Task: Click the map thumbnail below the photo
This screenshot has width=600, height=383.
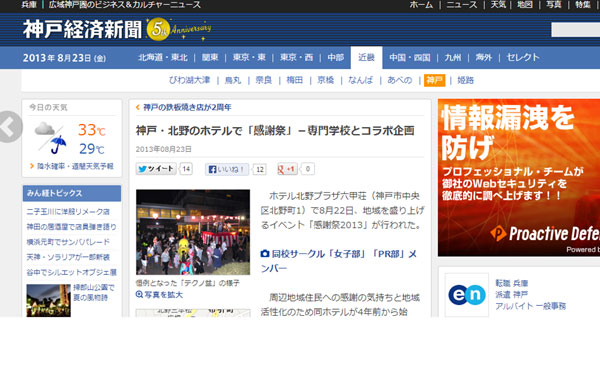Action: (193, 313)
